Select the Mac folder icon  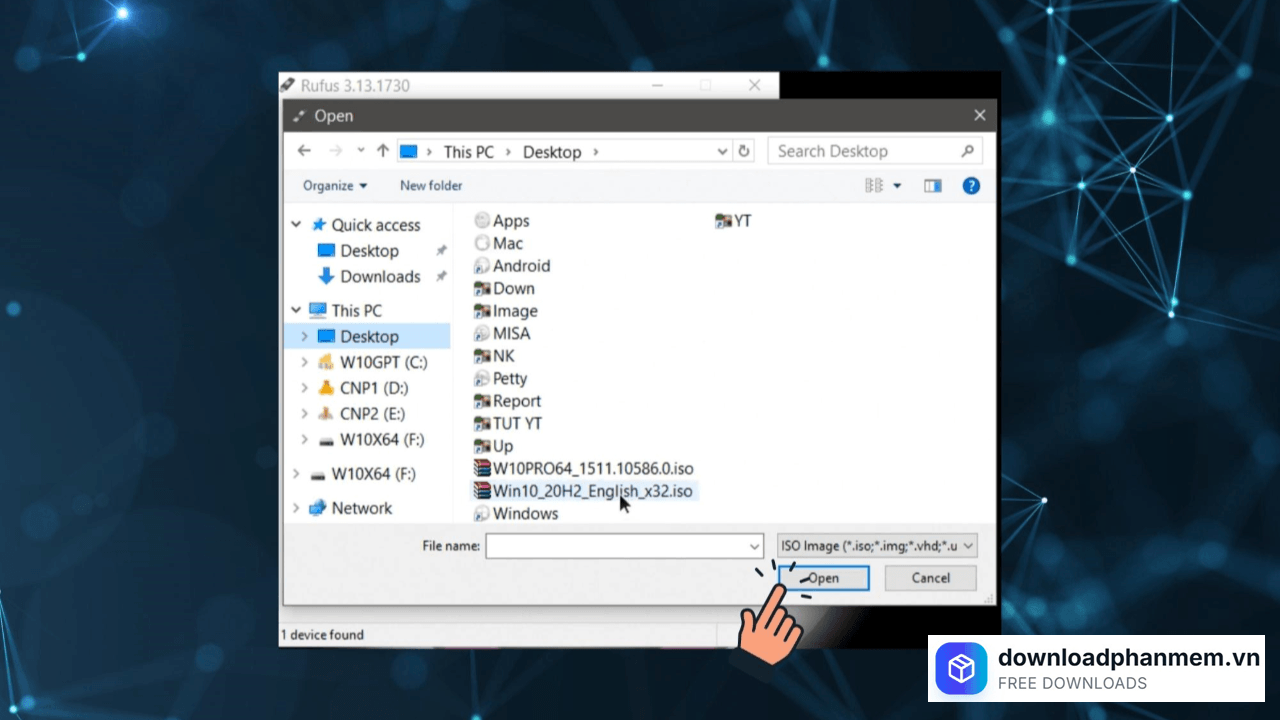[482, 243]
